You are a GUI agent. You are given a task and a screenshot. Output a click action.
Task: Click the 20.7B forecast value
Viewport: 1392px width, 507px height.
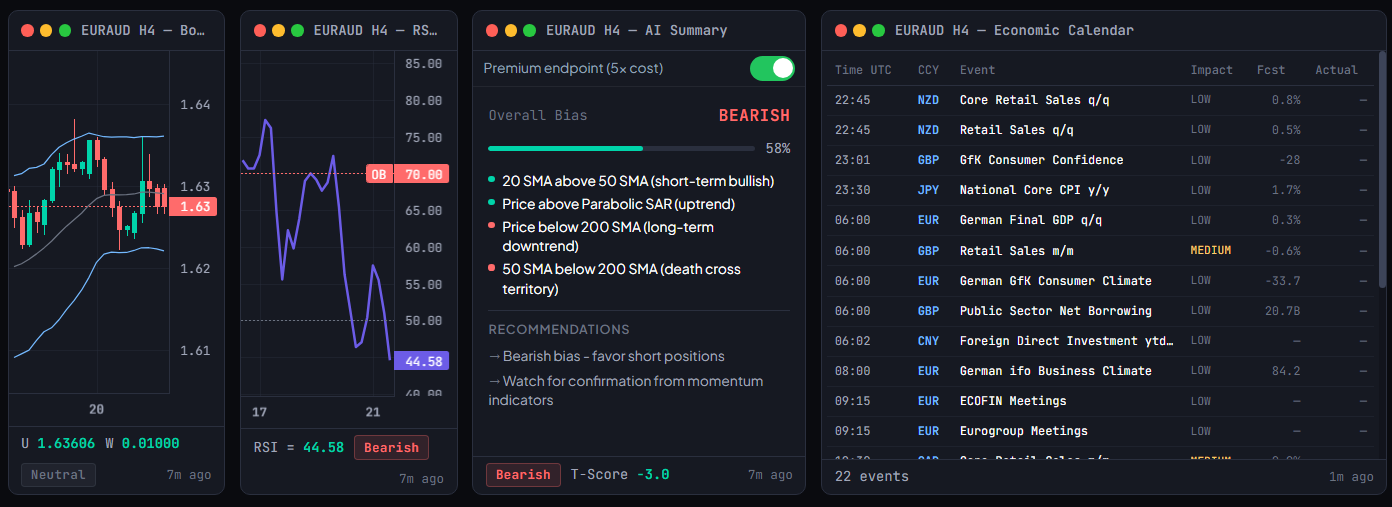point(1282,311)
